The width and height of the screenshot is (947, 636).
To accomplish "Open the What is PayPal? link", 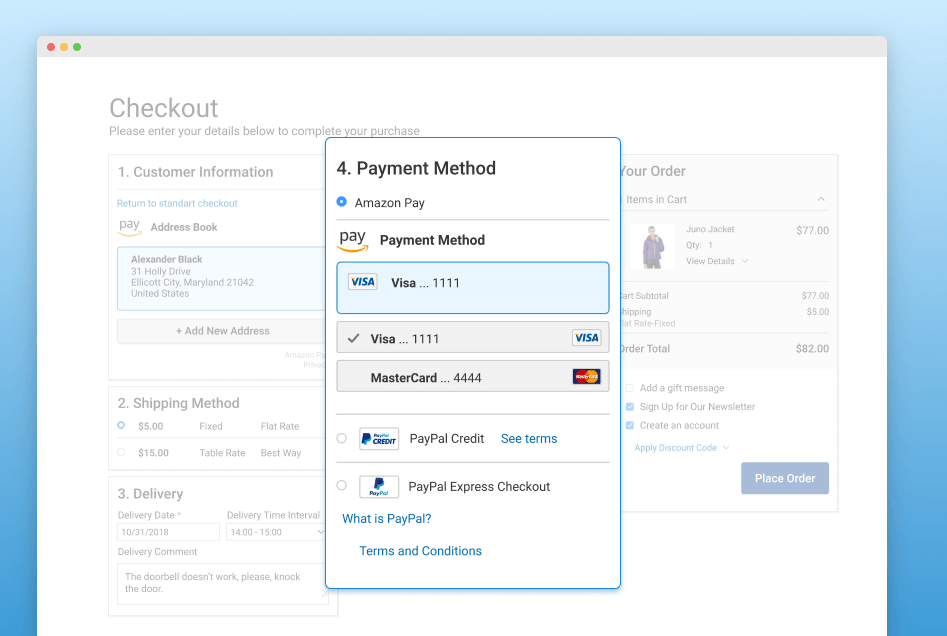I will point(387,519).
